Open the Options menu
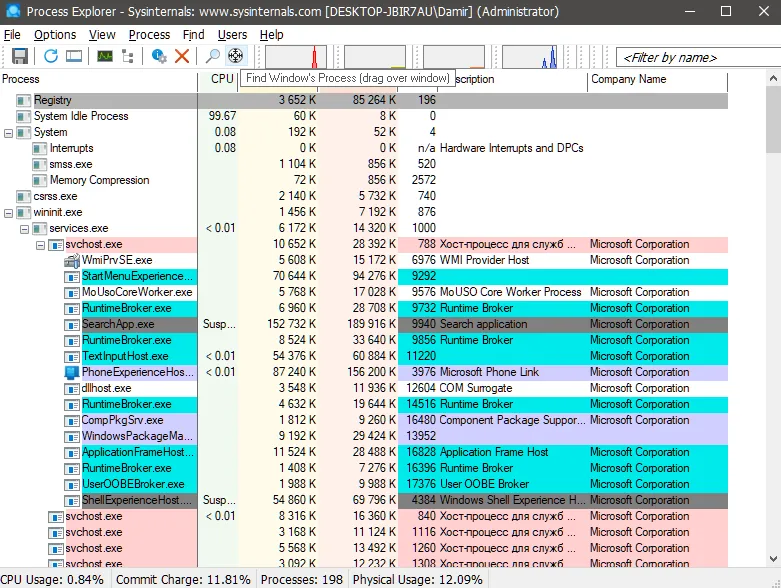 [x=55, y=35]
